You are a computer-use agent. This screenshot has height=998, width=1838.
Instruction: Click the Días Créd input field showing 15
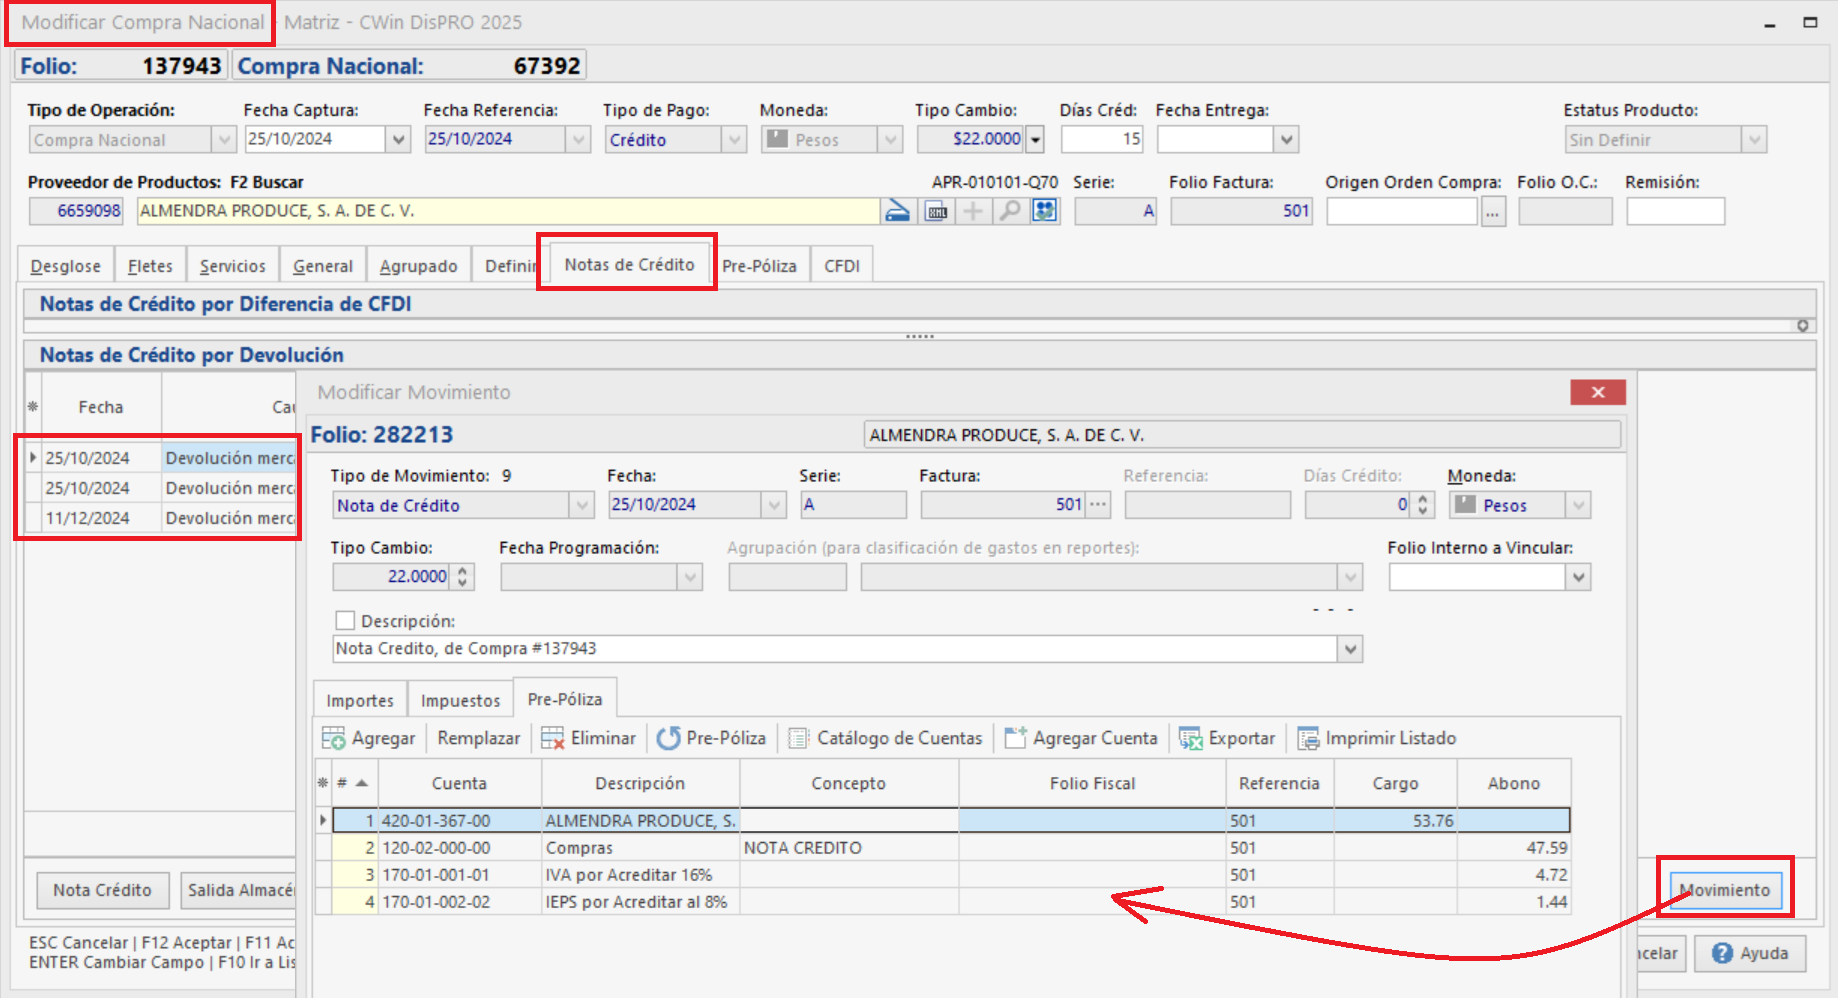click(x=1102, y=140)
